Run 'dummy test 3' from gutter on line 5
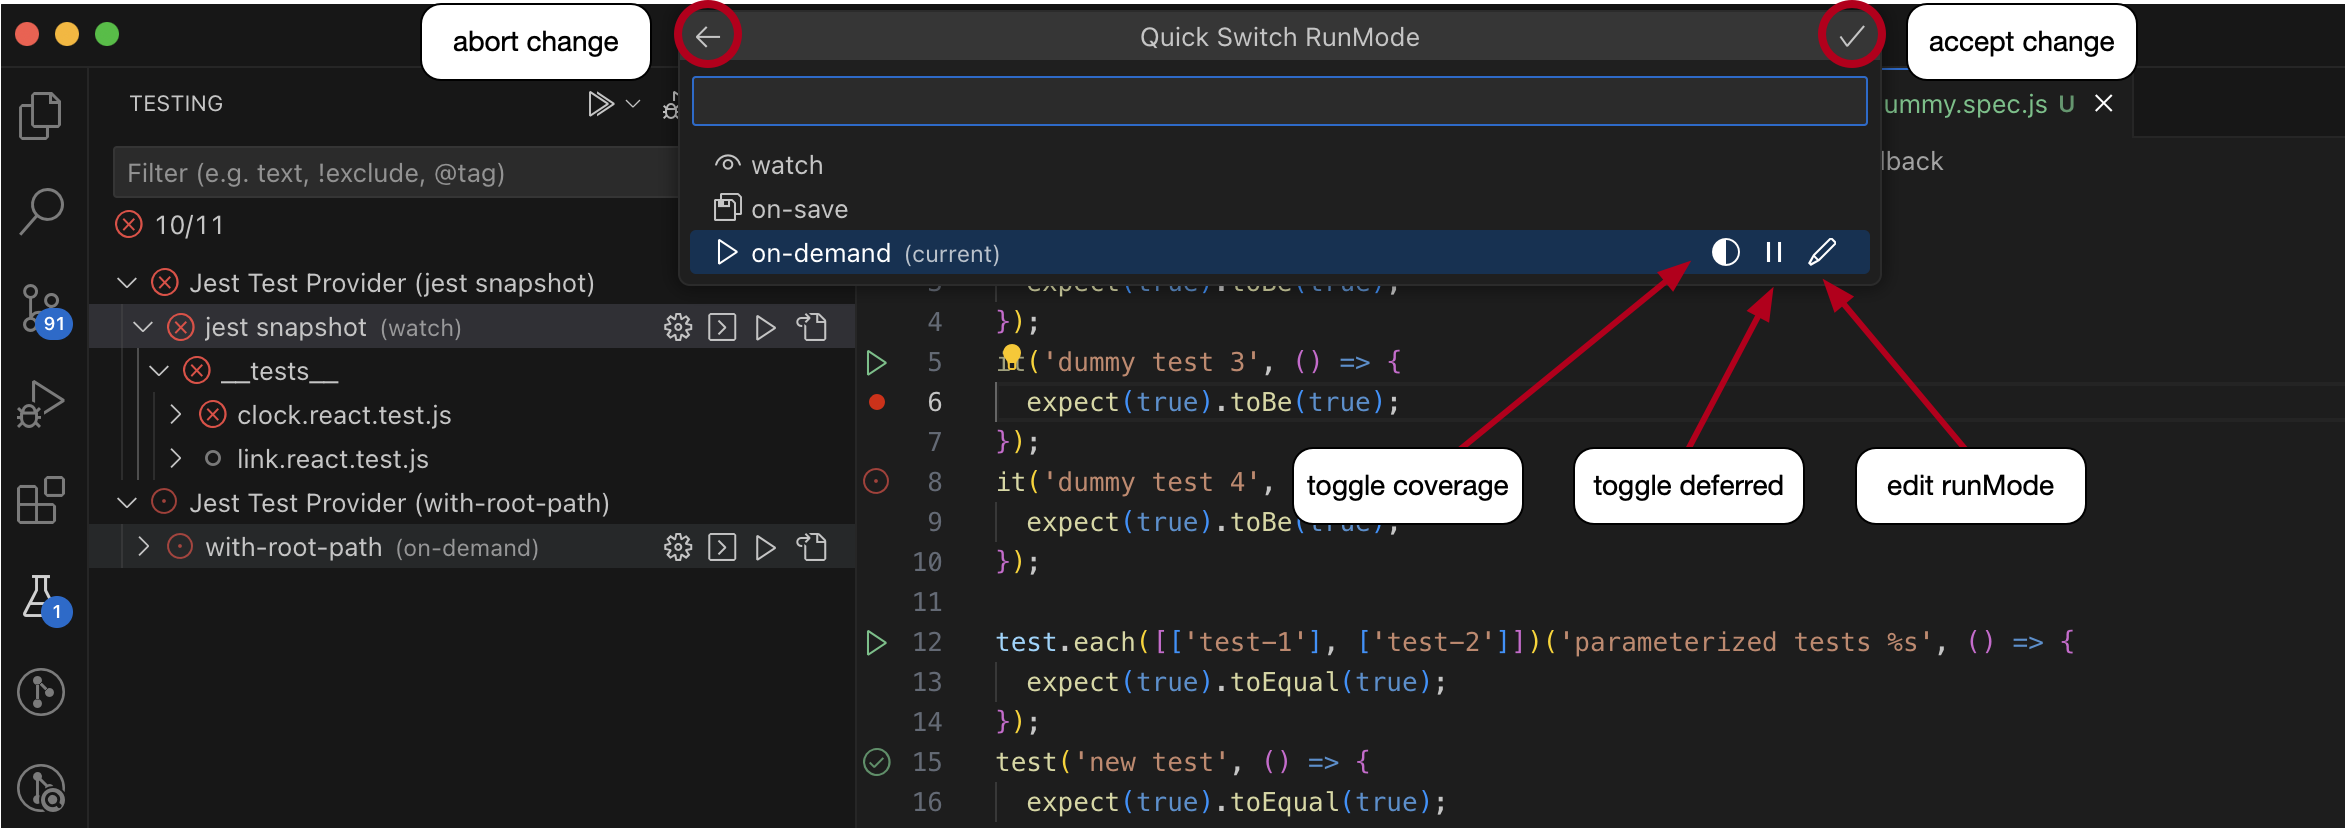 click(x=876, y=362)
